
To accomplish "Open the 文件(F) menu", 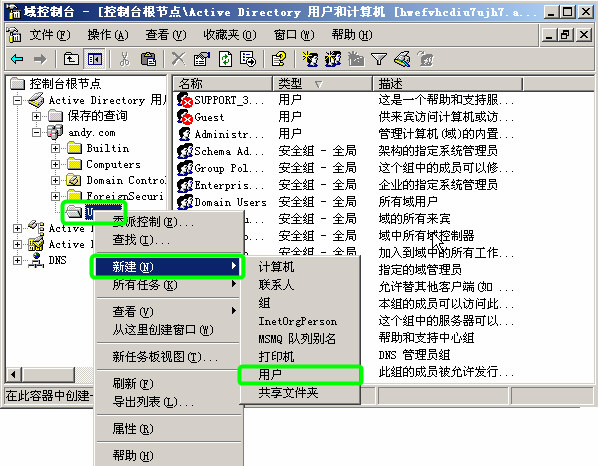I will pyautogui.click(x=50, y=35).
